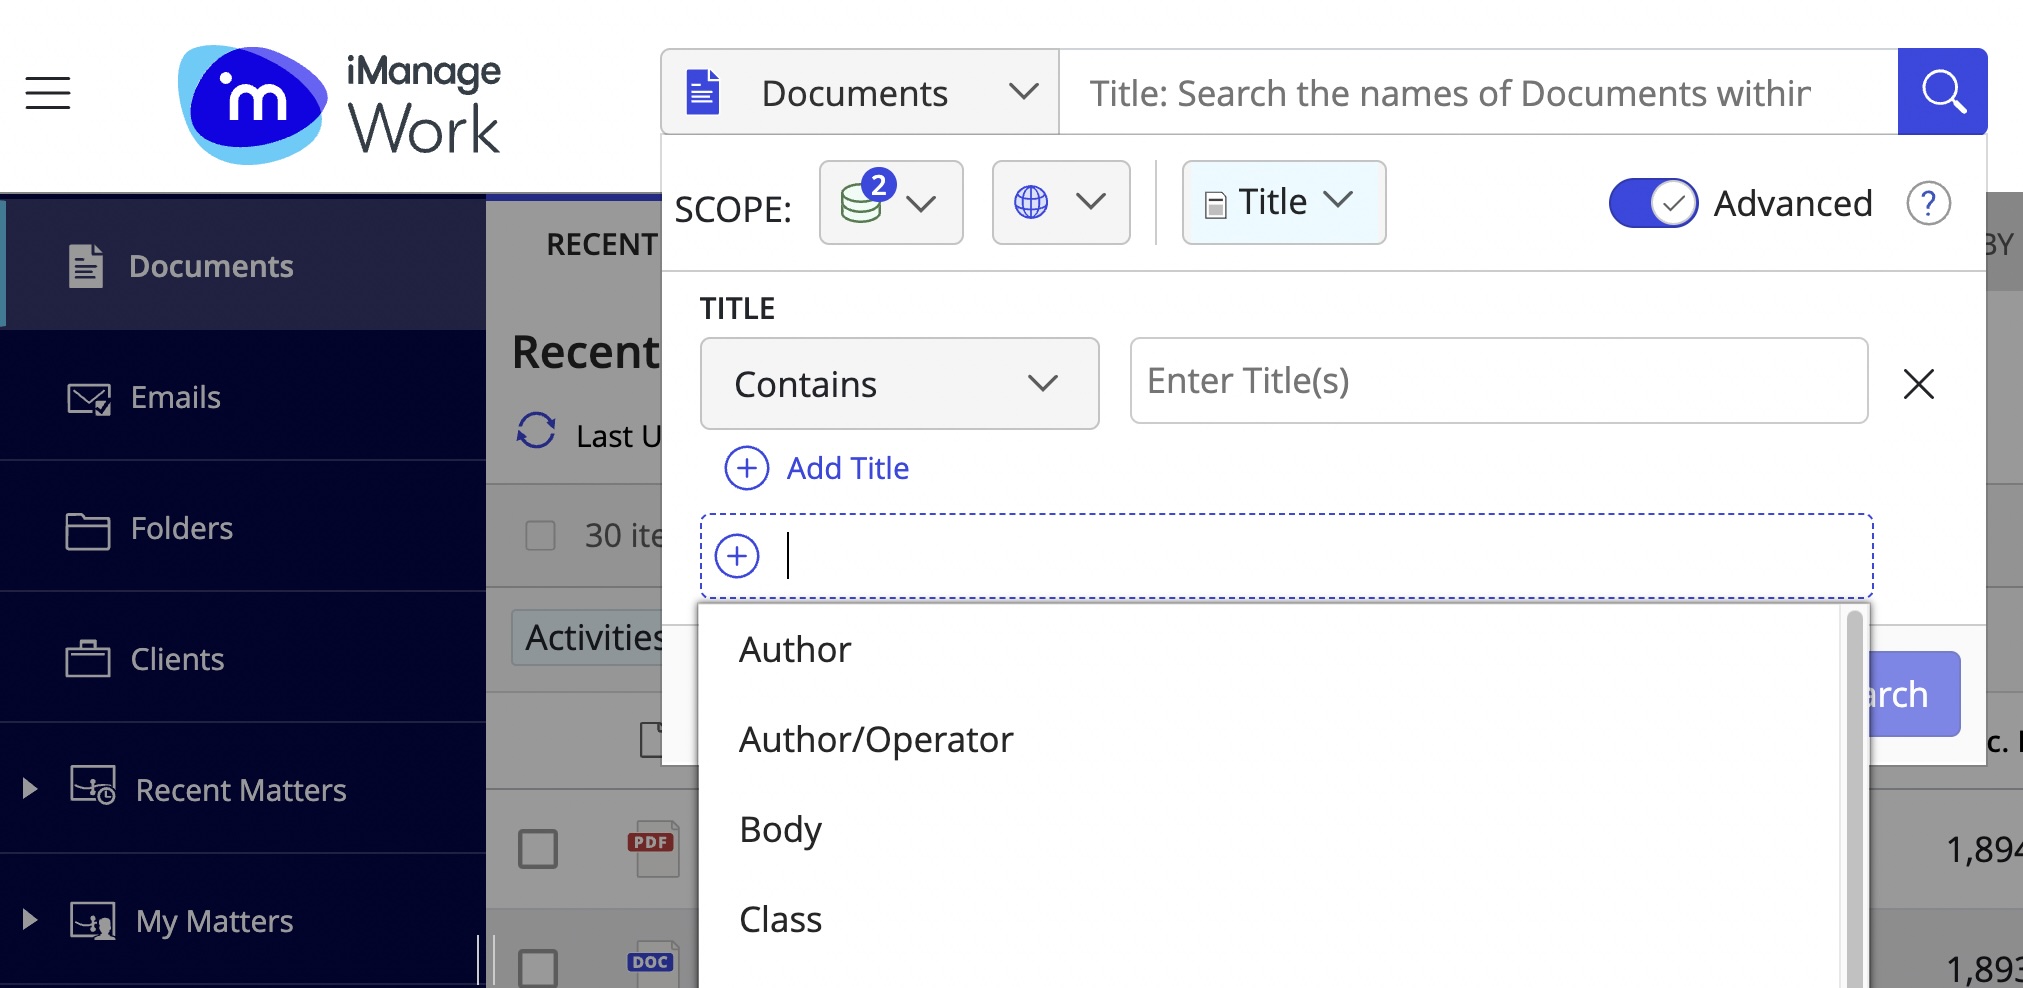Toggle the Advanced search switch
2023x988 pixels.
click(1653, 204)
